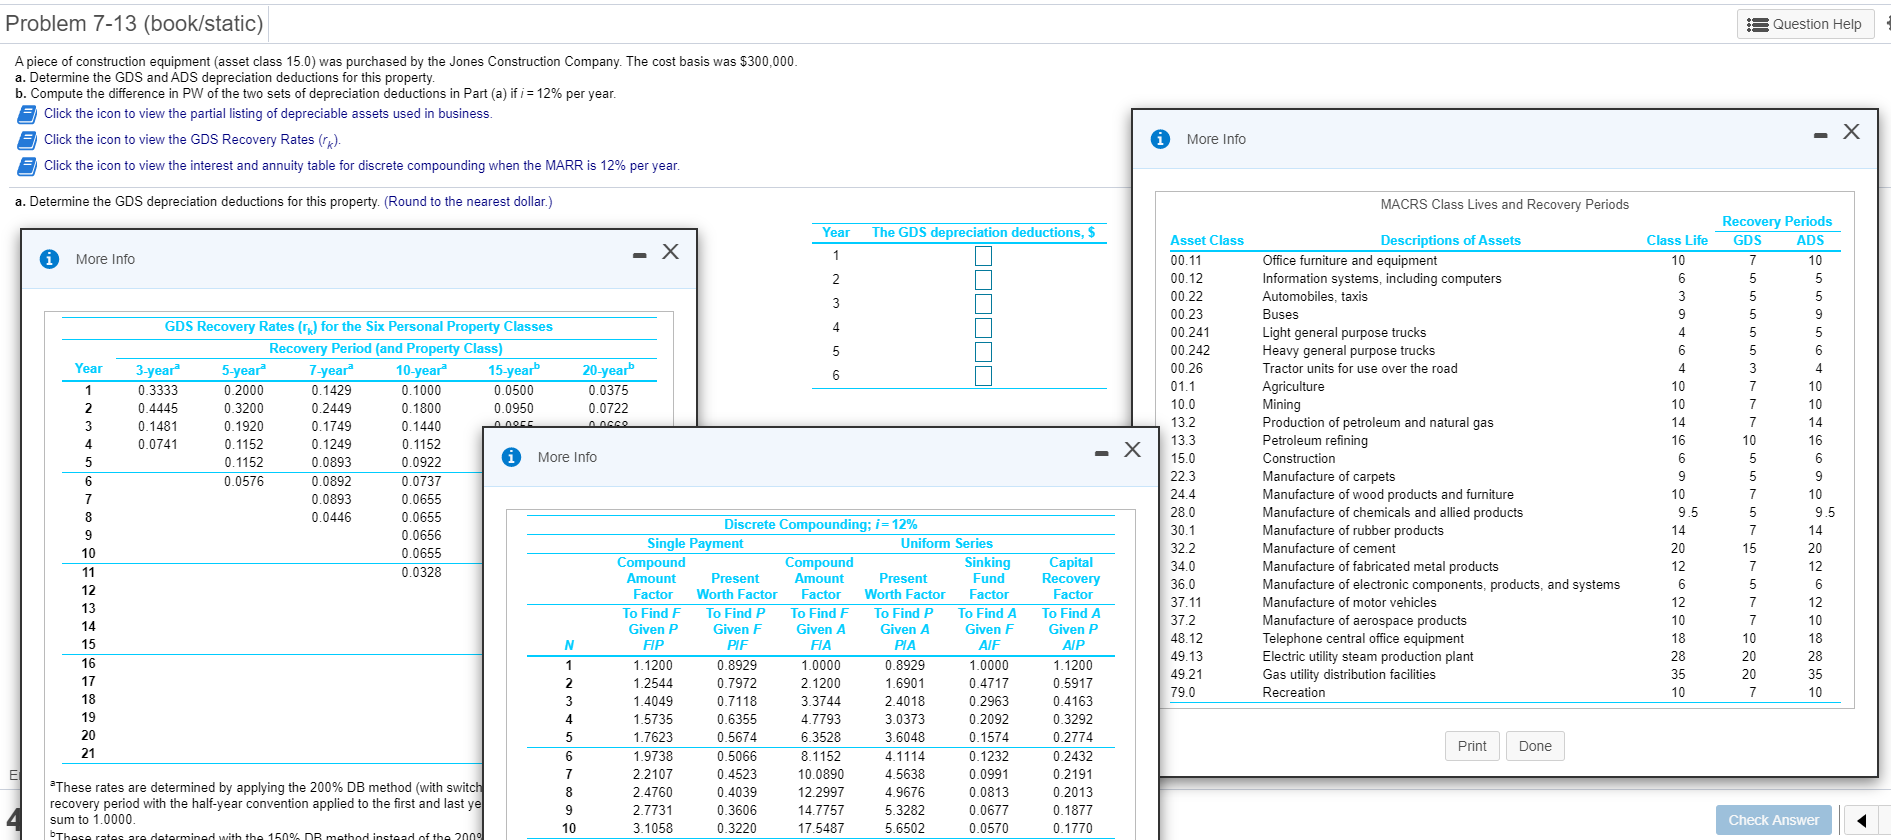
Task: Click the previous question arrow button
Action: pos(1861,821)
